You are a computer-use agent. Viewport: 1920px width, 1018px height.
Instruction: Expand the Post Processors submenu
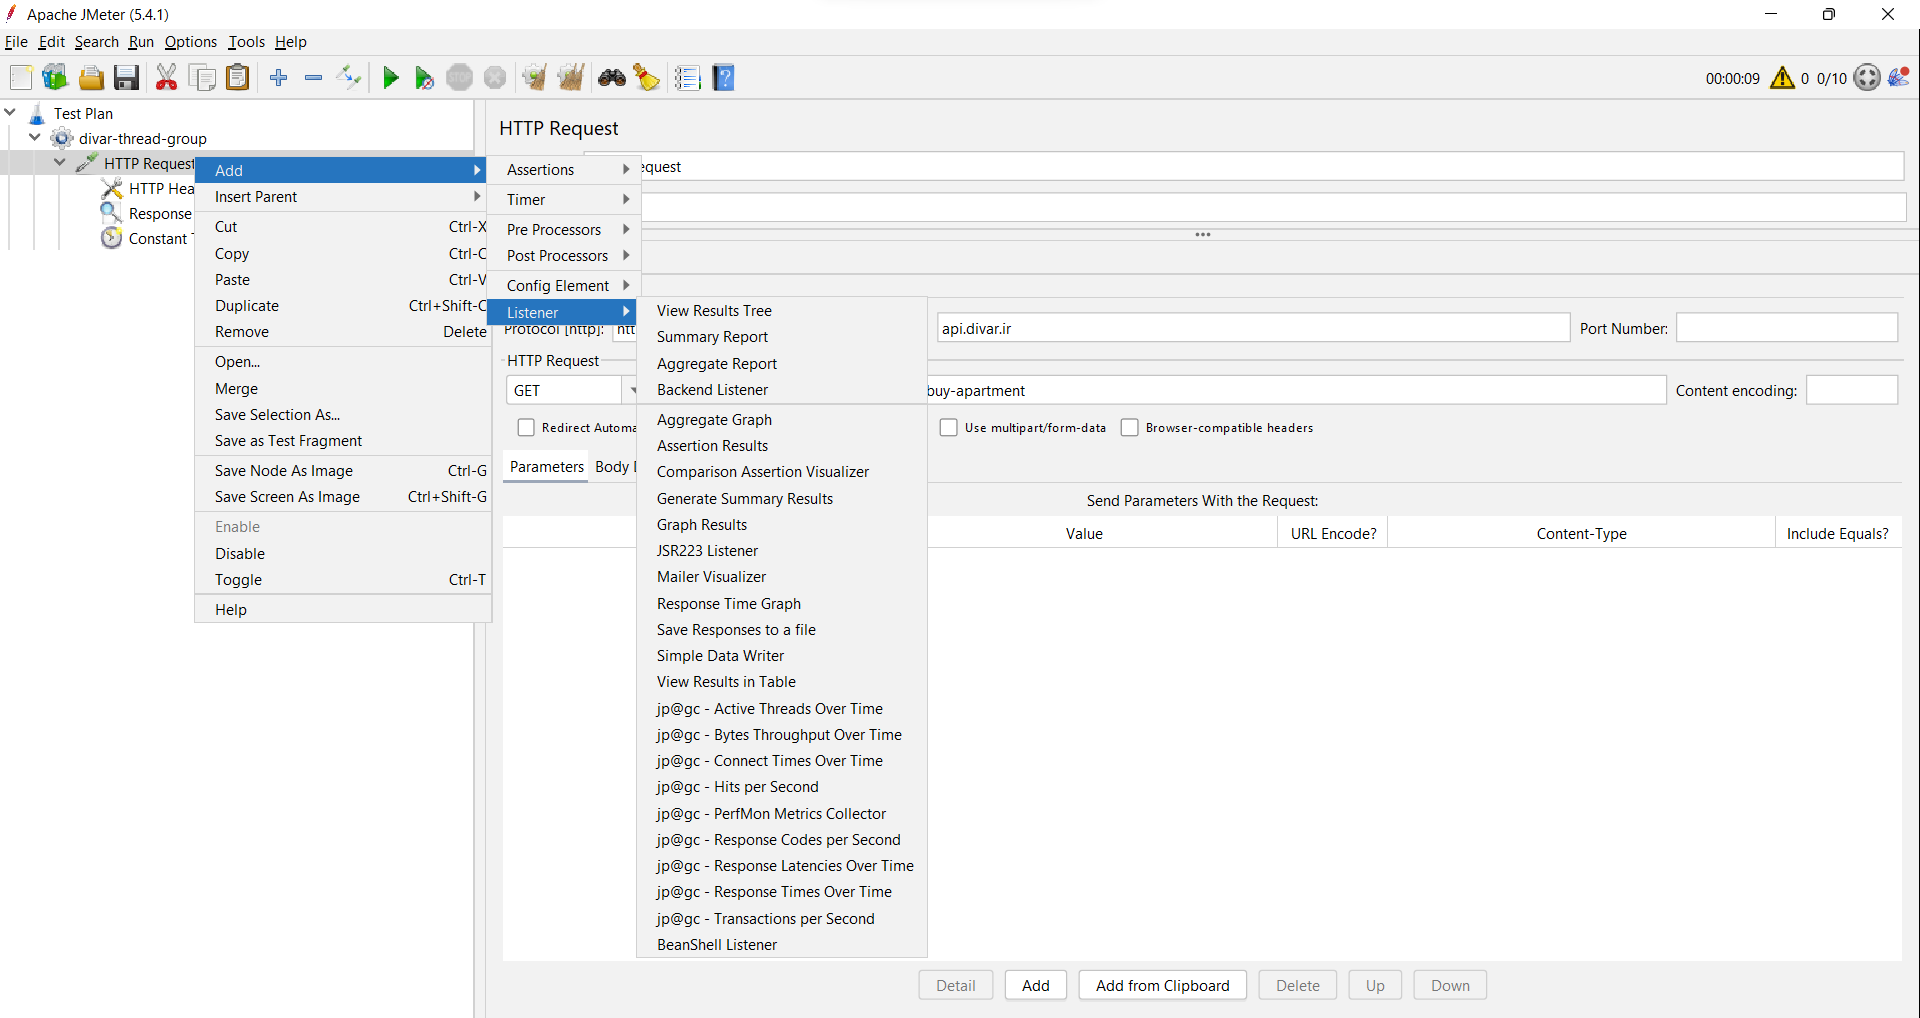pos(563,256)
